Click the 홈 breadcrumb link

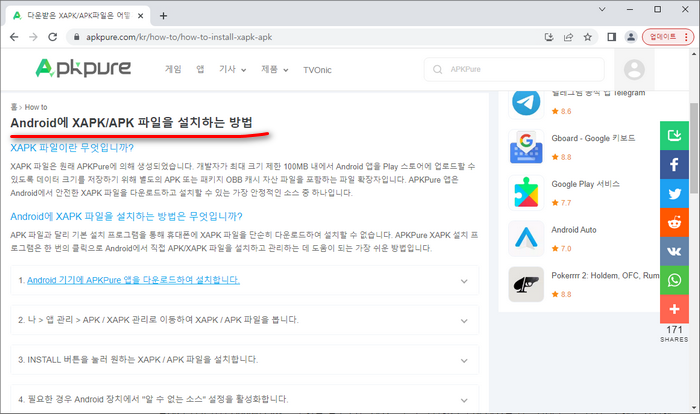pyautogui.click(x=14, y=107)
